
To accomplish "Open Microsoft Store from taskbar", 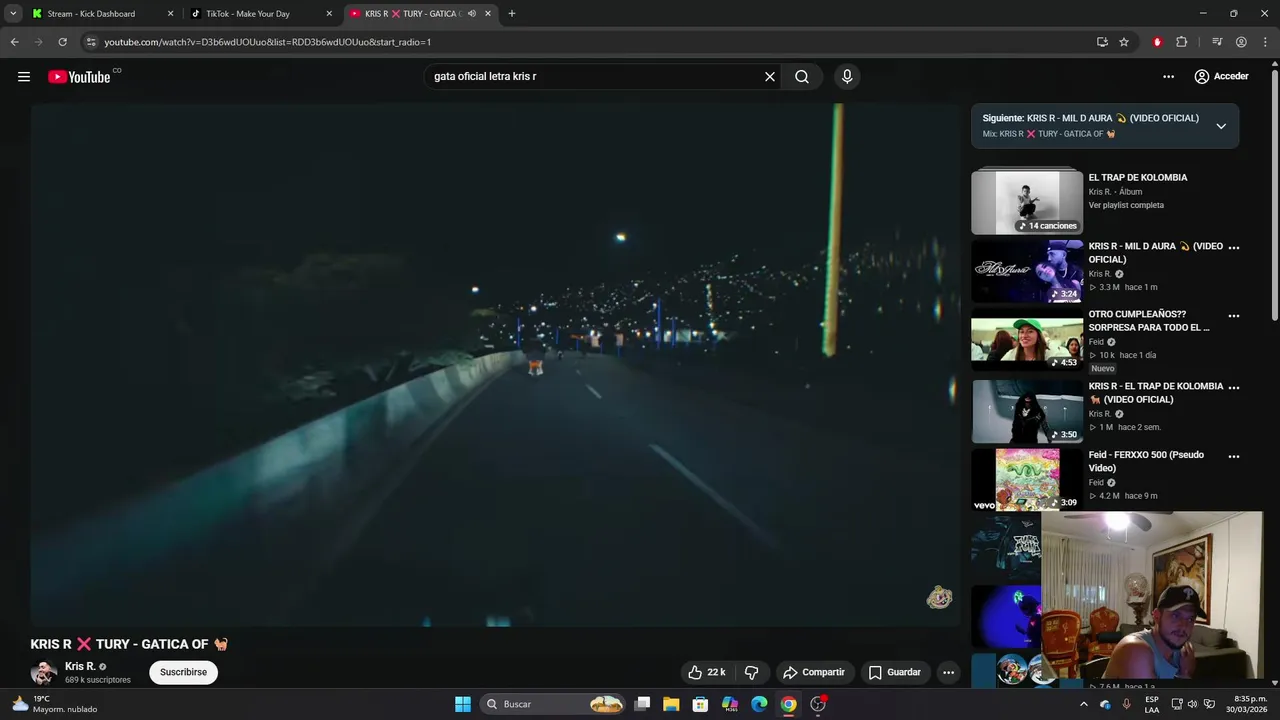I will [x=701, y=704].
